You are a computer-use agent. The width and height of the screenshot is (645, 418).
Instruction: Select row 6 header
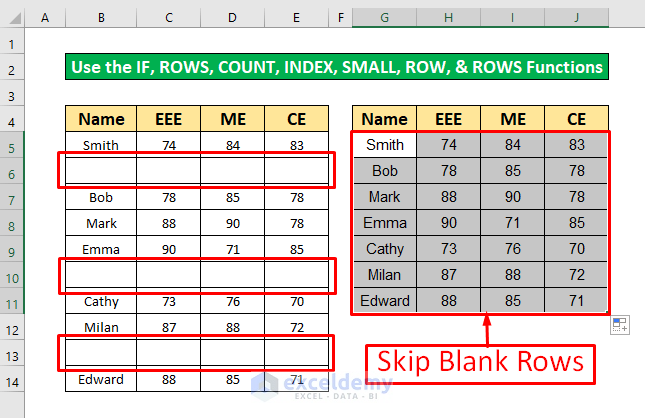[x=12, y=171]
